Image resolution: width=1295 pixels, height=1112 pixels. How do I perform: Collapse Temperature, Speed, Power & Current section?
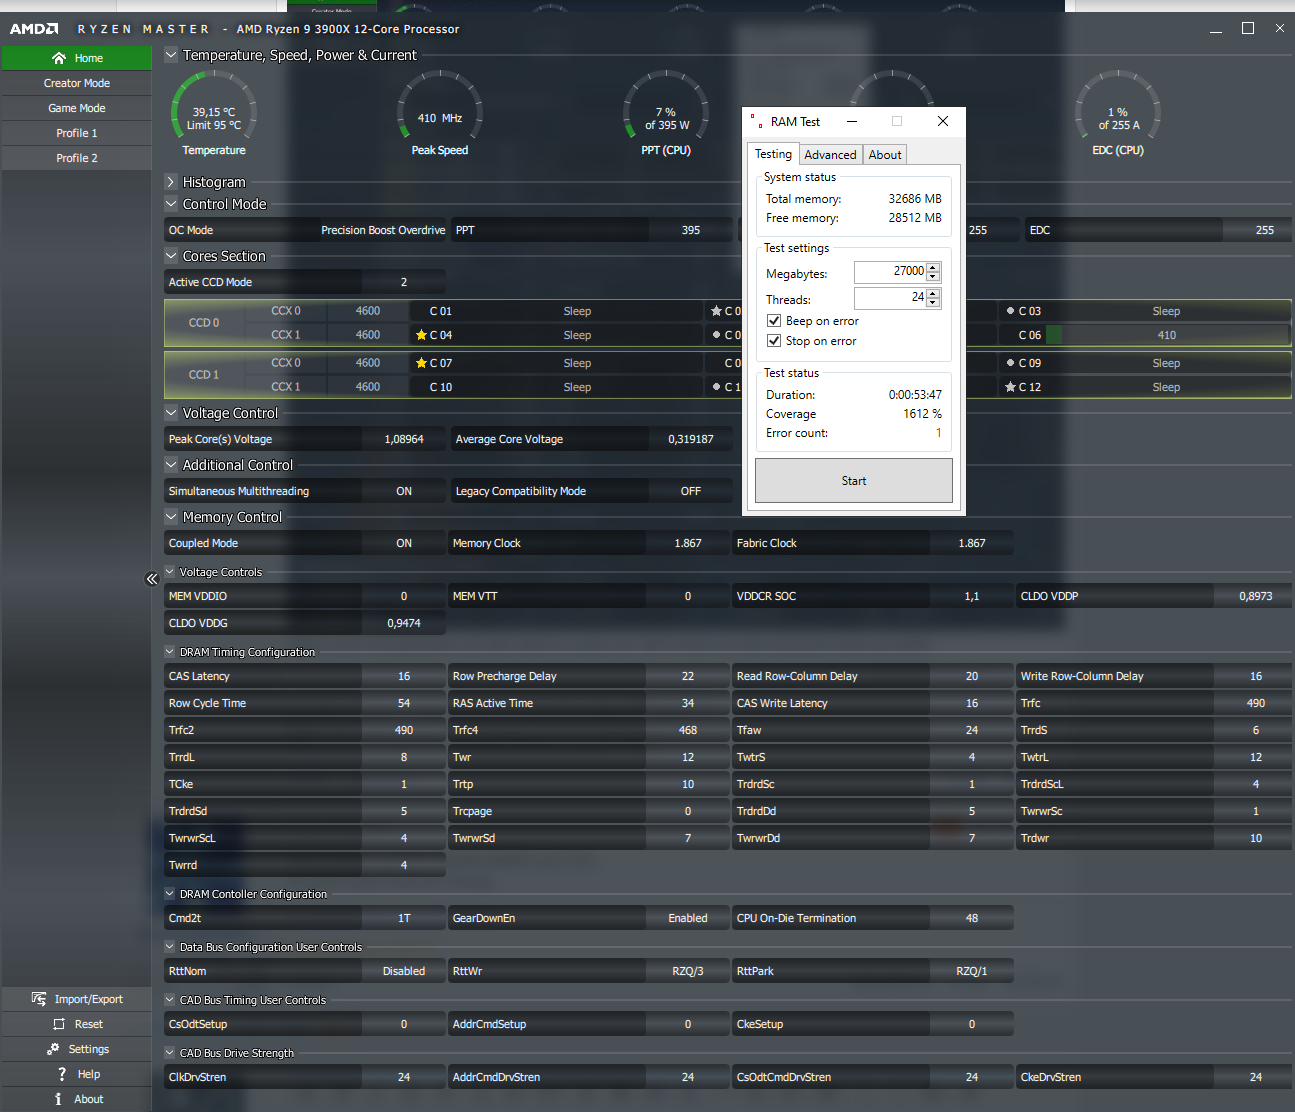[171, 55]
